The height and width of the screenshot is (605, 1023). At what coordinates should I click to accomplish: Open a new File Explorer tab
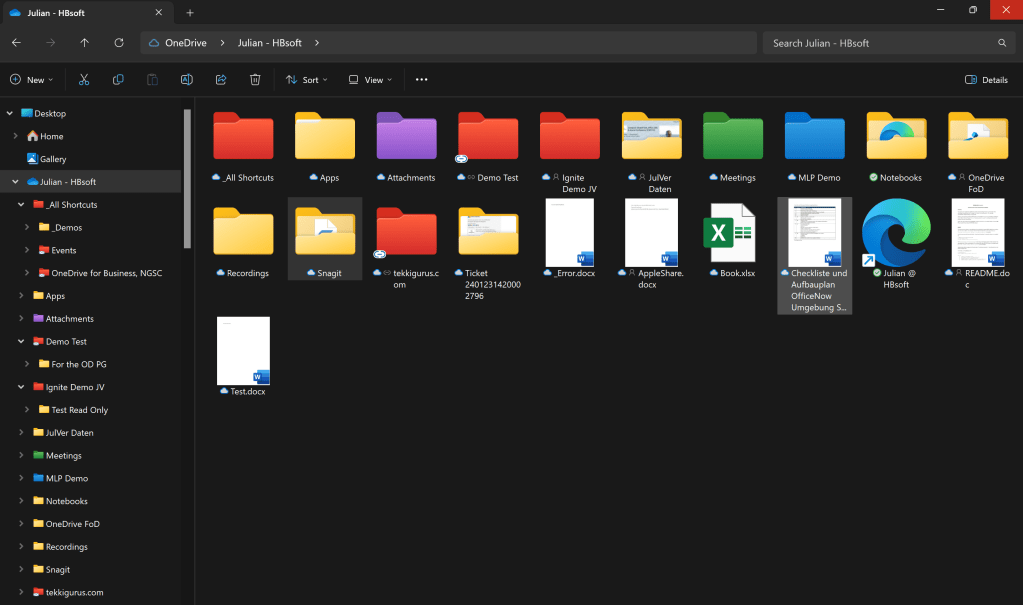(190, 14)
